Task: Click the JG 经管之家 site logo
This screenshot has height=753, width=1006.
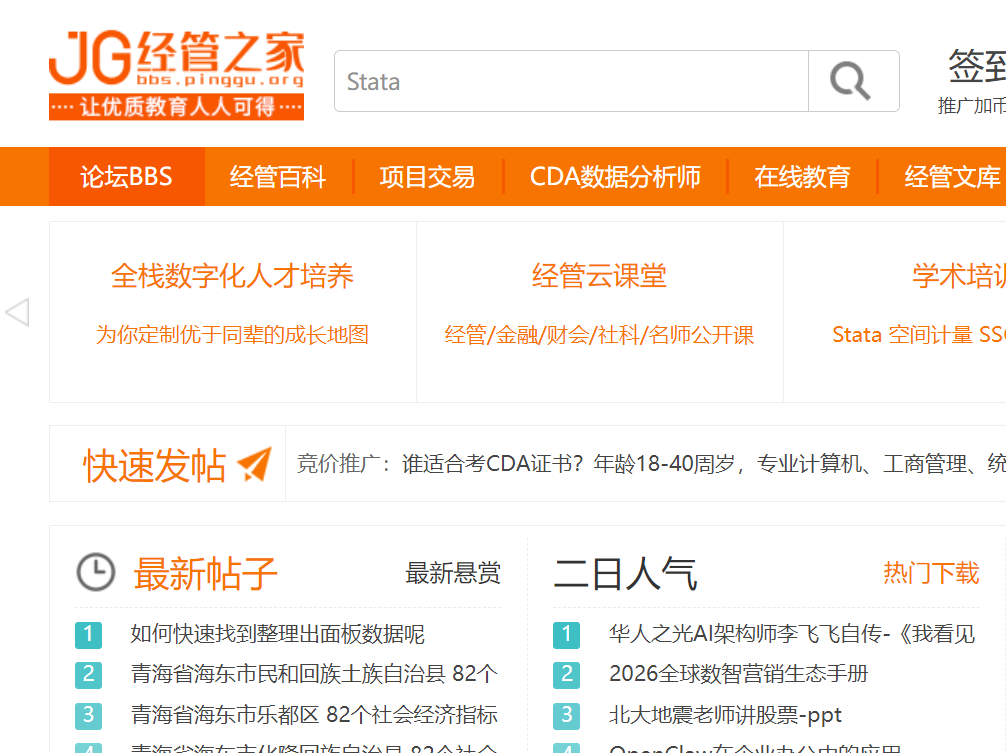Action: [176, 74]
